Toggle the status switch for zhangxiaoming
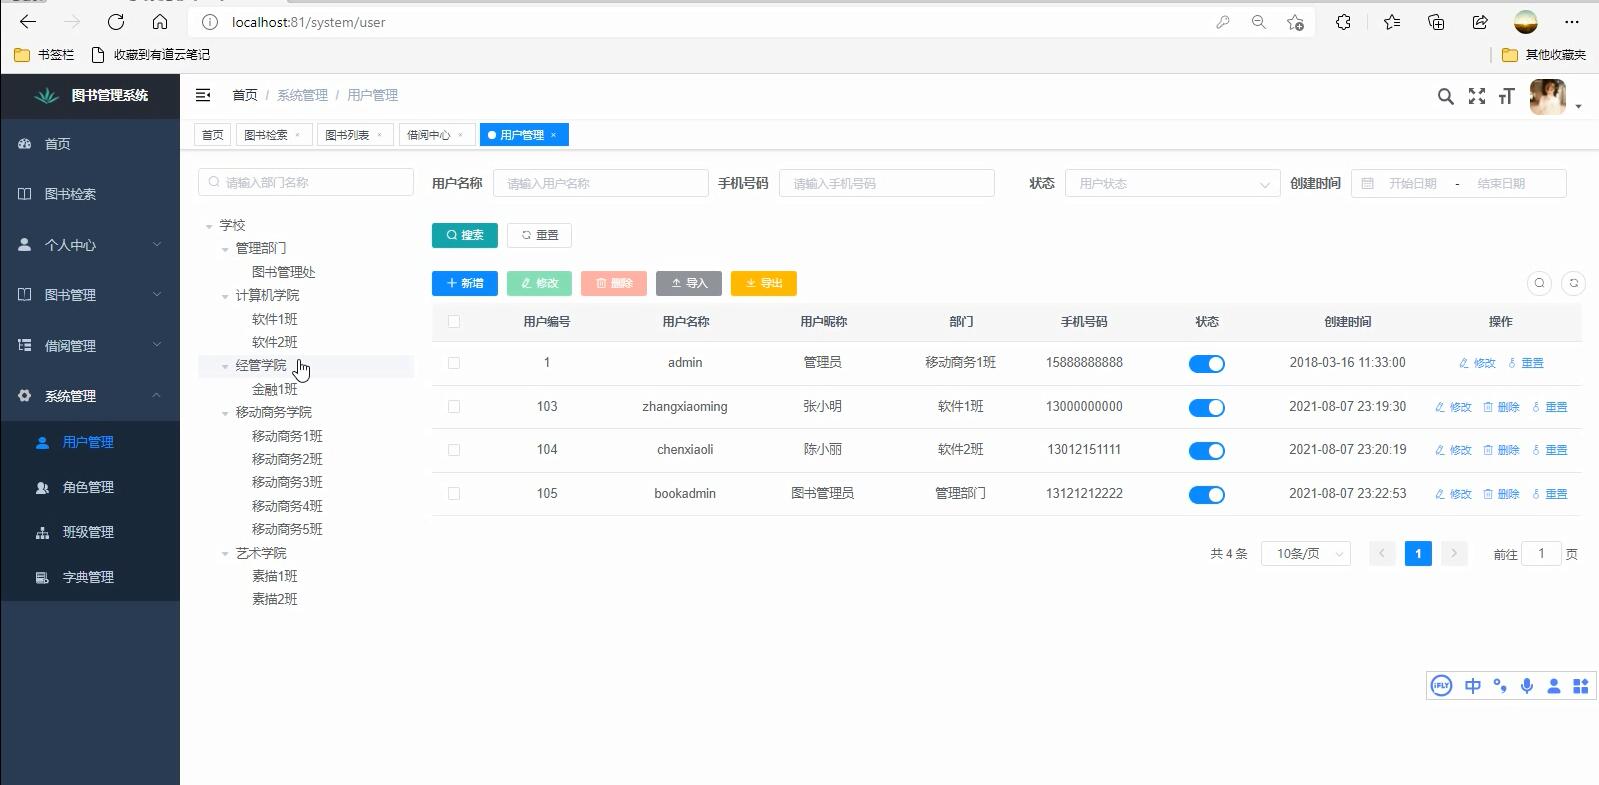Image resolution: width=1599 pixels, height=785 pixels. (x=1207, y=408)
